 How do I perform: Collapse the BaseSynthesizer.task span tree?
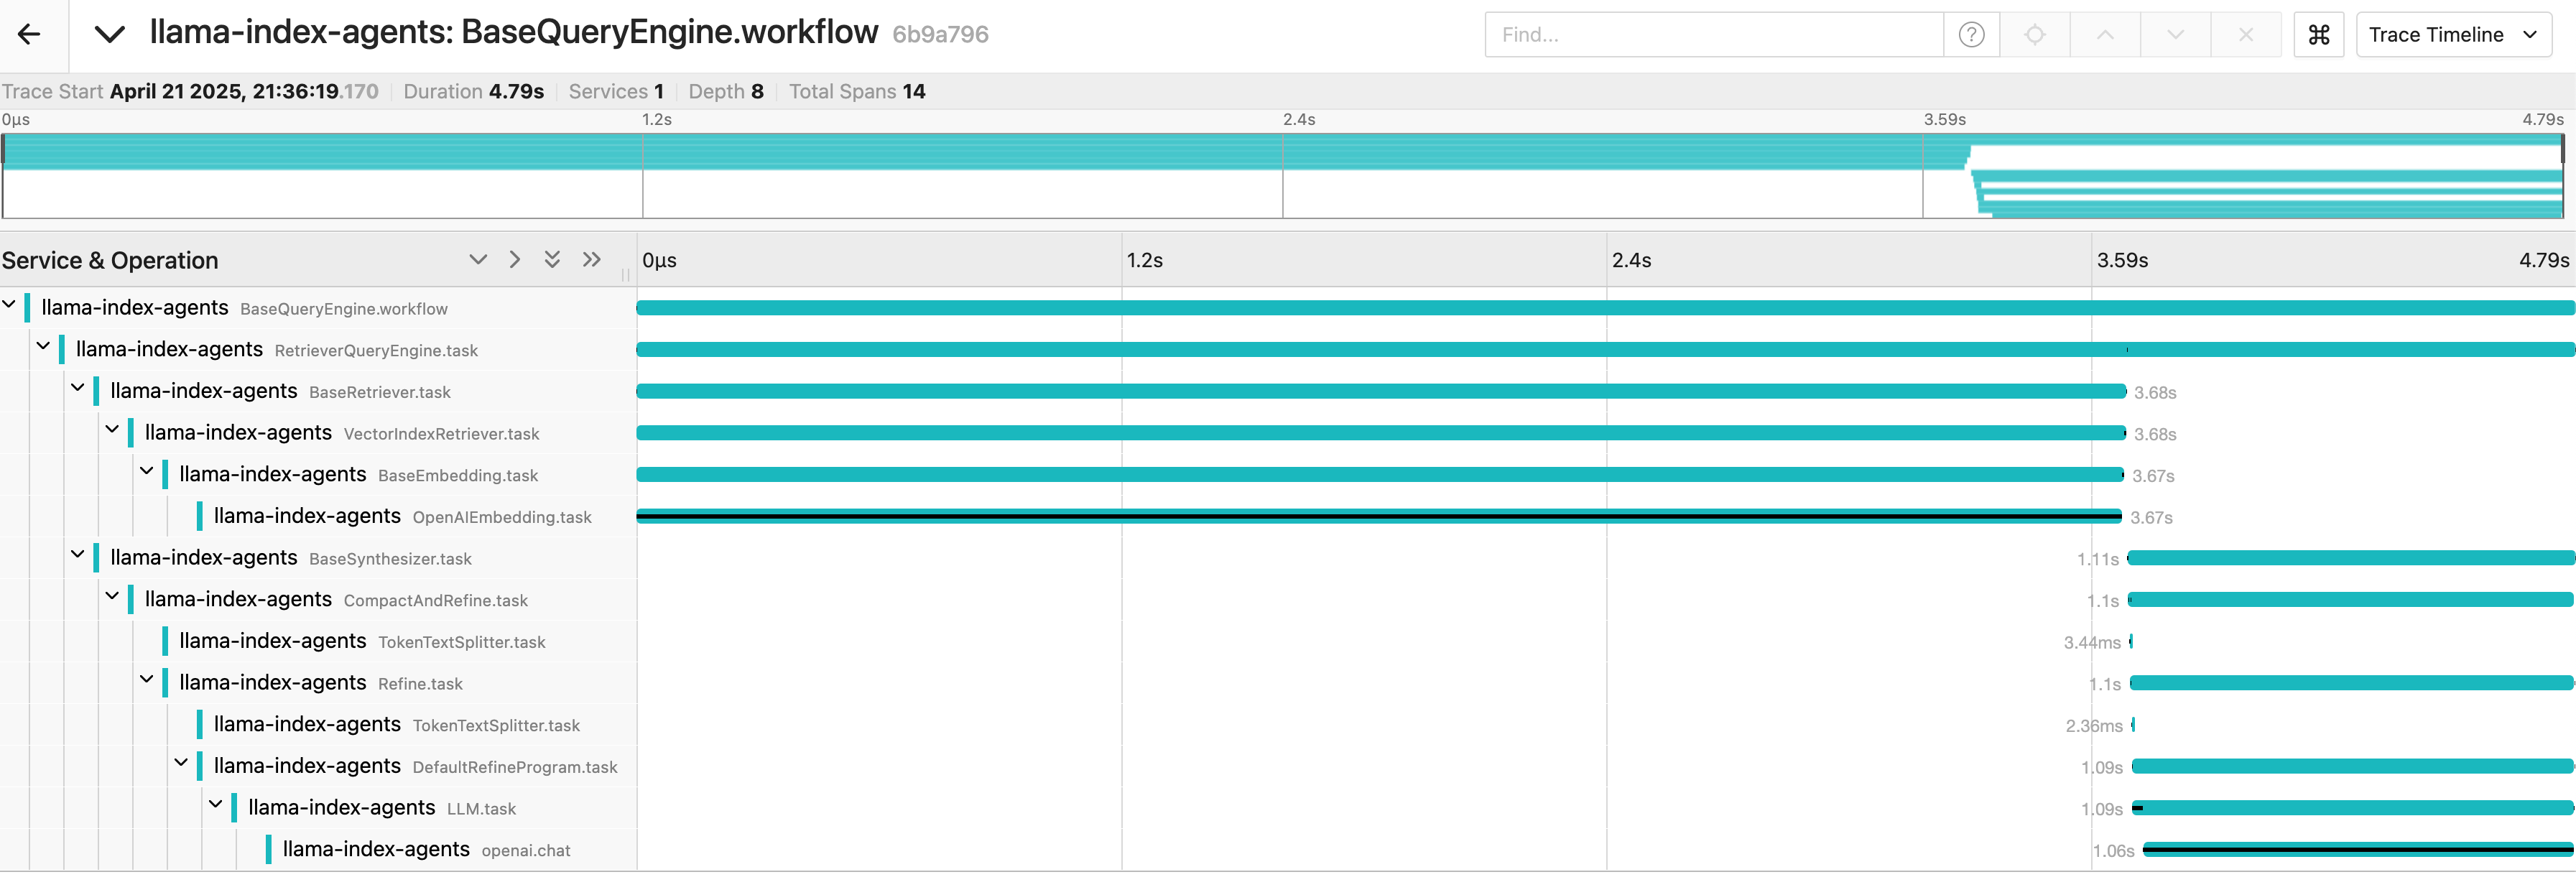click(x=78, y=555)
